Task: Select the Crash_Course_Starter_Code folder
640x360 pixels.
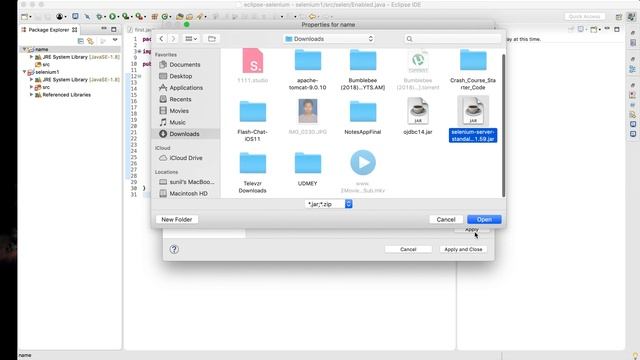Action: (x=473, y=69)
